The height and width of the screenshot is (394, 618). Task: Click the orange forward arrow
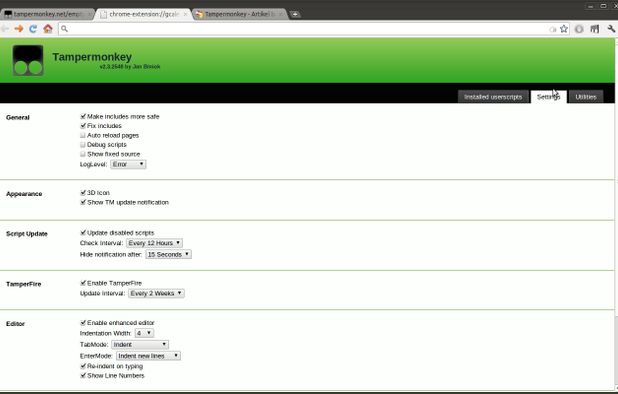[19, 29]
